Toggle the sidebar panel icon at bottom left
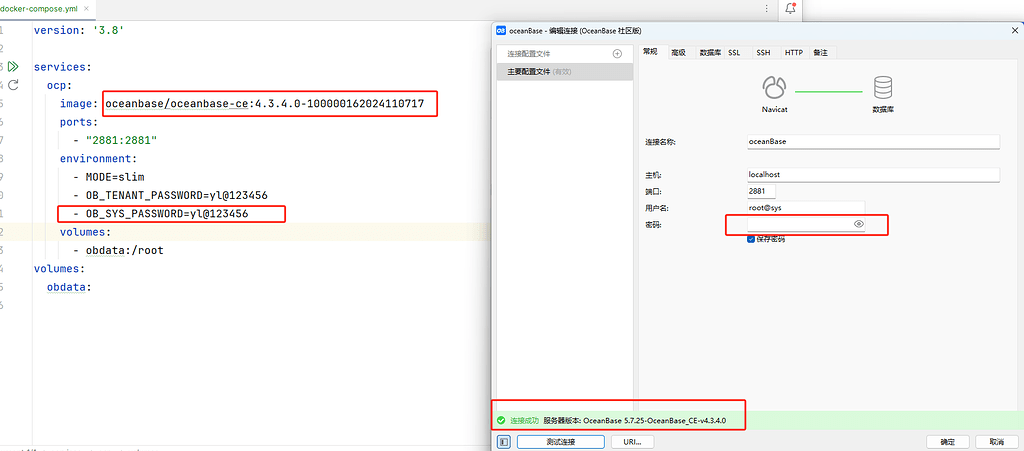The image size is (1024, 451). pos(504,441)
